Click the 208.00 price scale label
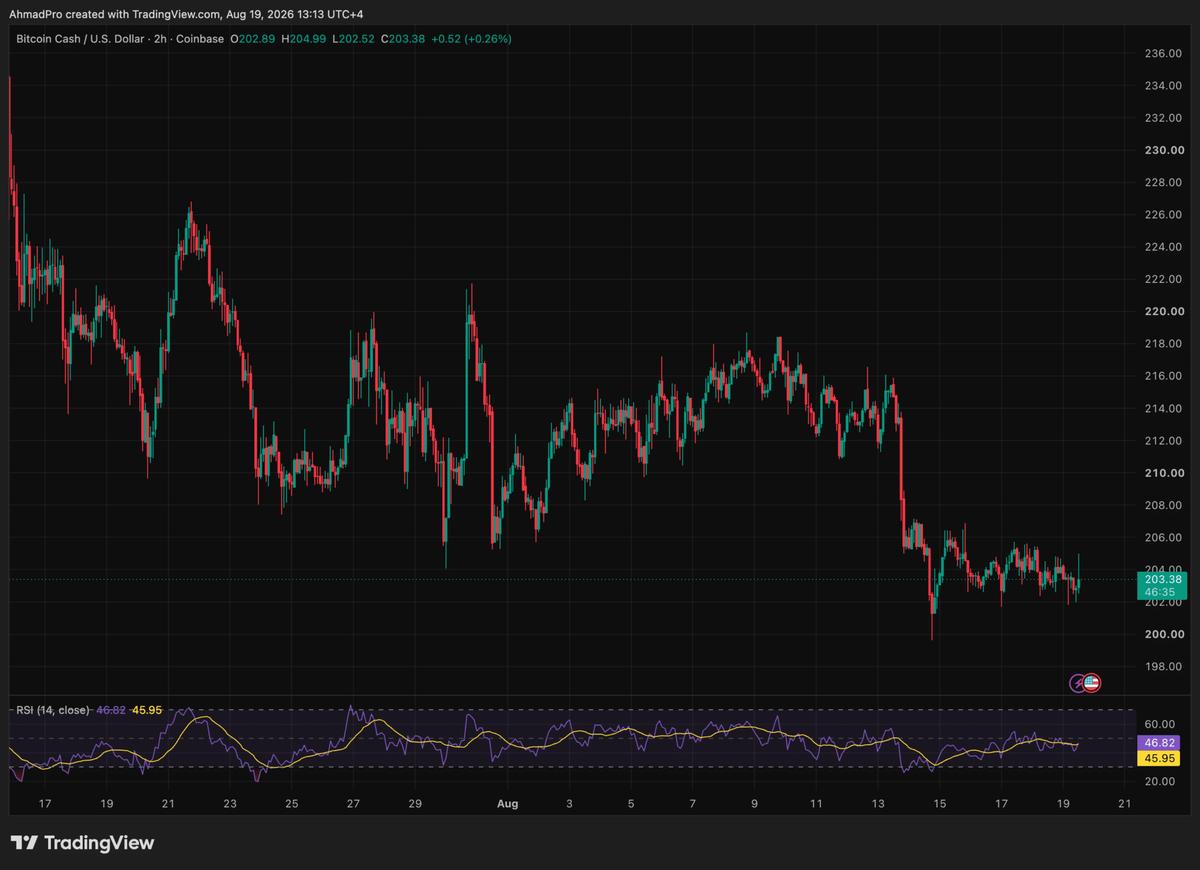The image size is (1200, 870). (x=1163, y=505)
